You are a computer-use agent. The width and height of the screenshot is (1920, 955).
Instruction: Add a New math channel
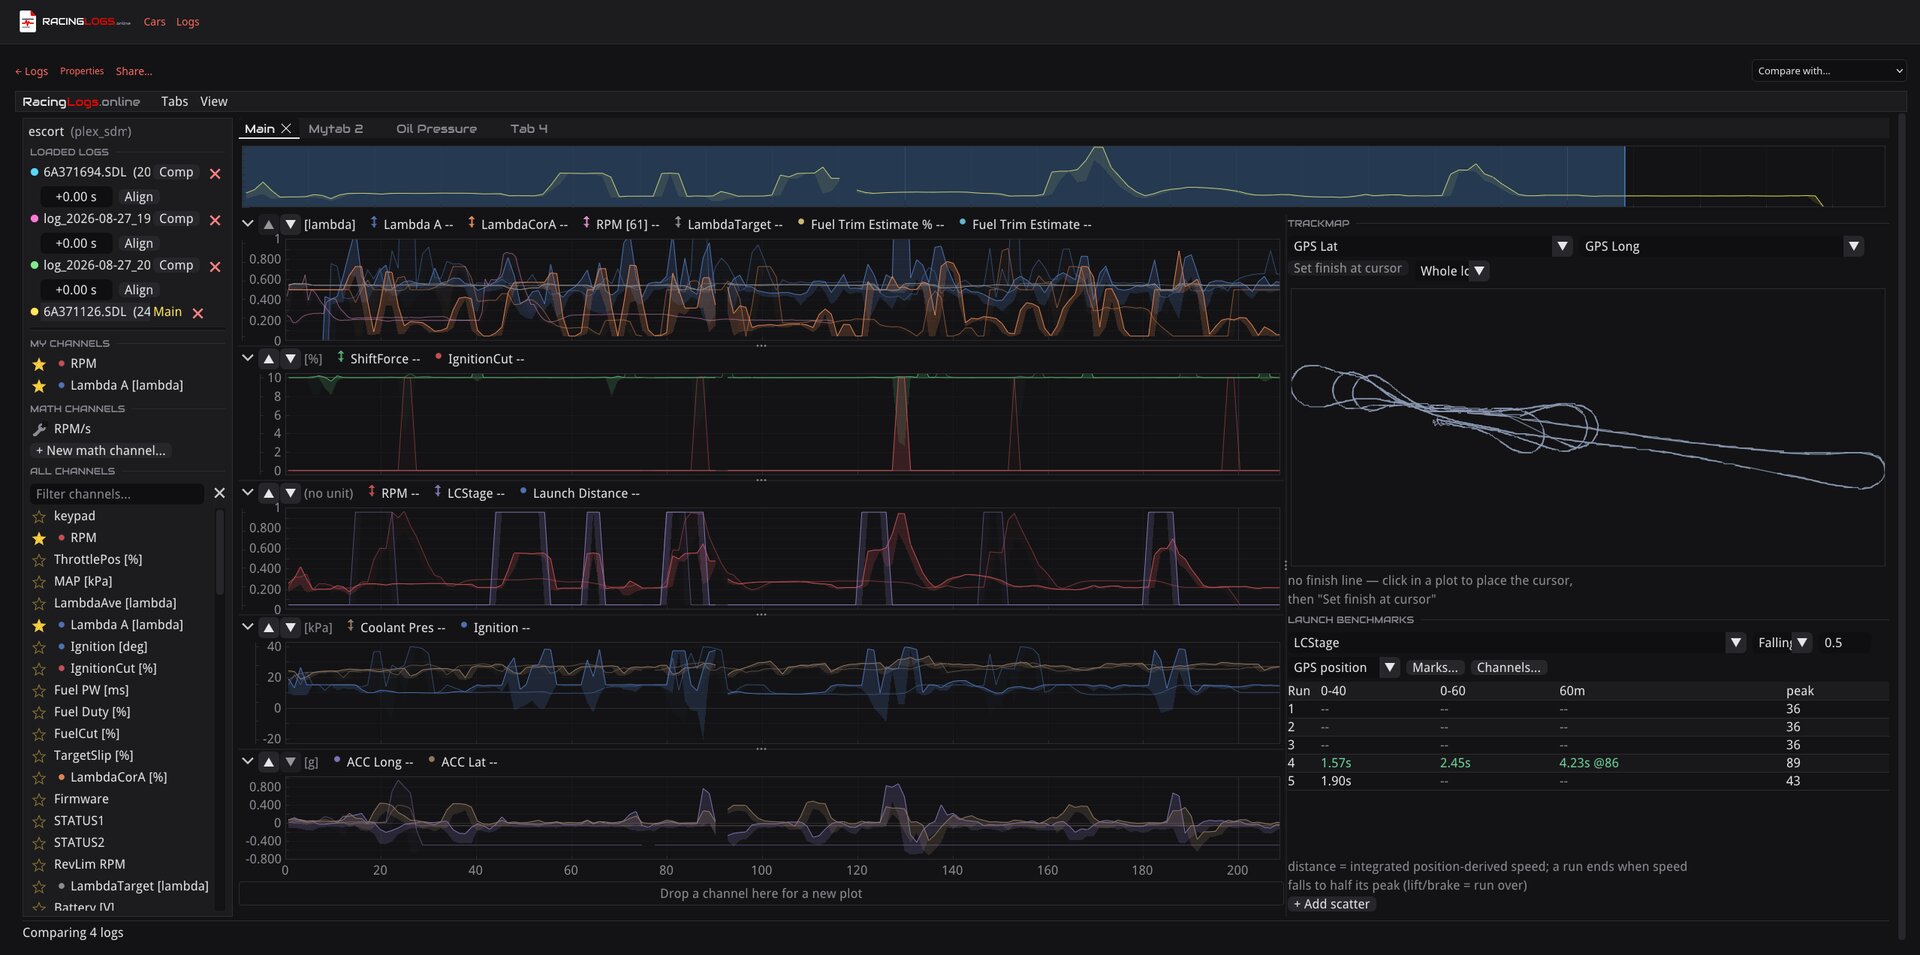(x=100, y=451)
